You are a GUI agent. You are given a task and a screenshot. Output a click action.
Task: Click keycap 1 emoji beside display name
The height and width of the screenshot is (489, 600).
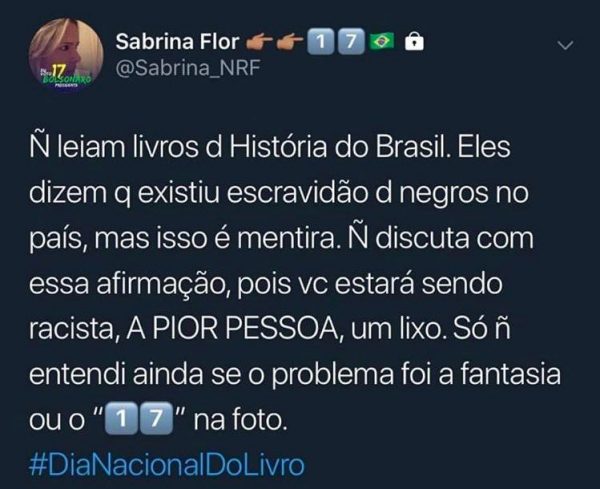322,41
